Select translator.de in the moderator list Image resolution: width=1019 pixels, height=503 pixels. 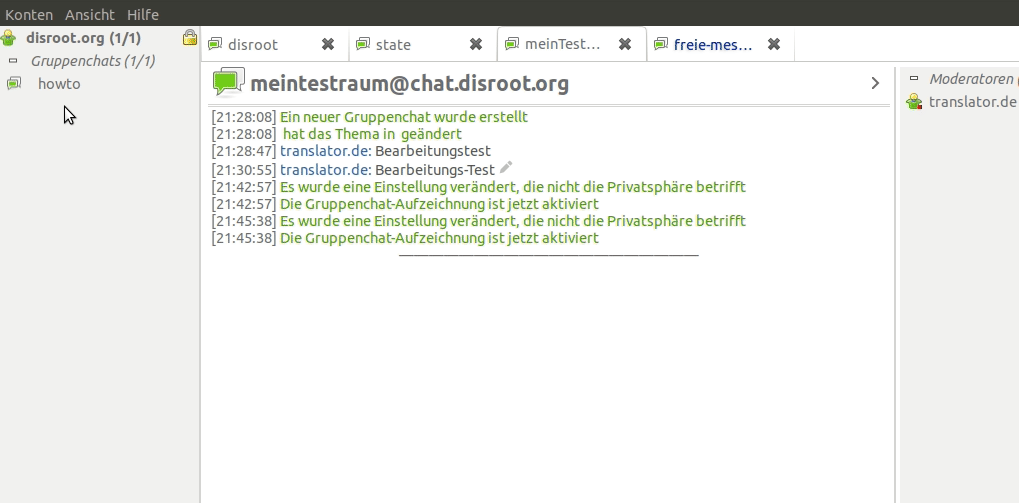(x=972, y=101)
